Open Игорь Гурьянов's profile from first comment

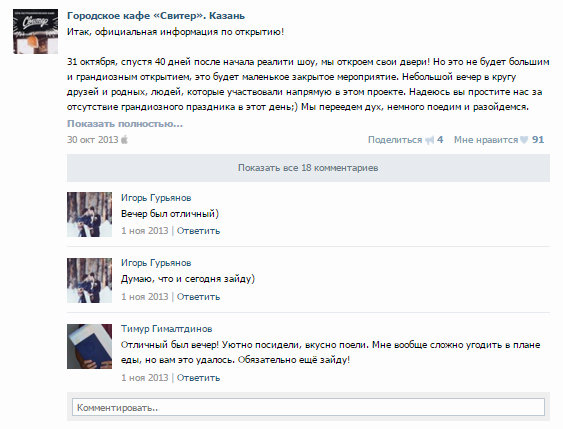coord(156,198)
